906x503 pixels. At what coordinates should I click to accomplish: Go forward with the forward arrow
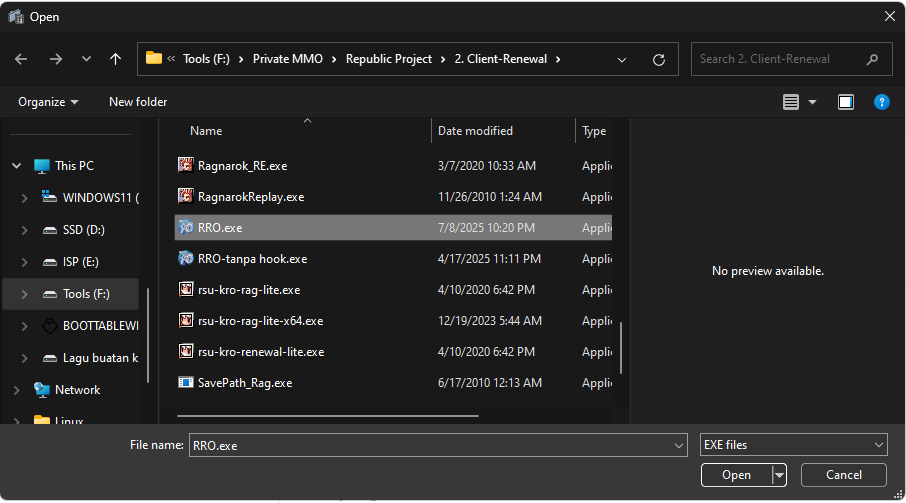point(56,59)
